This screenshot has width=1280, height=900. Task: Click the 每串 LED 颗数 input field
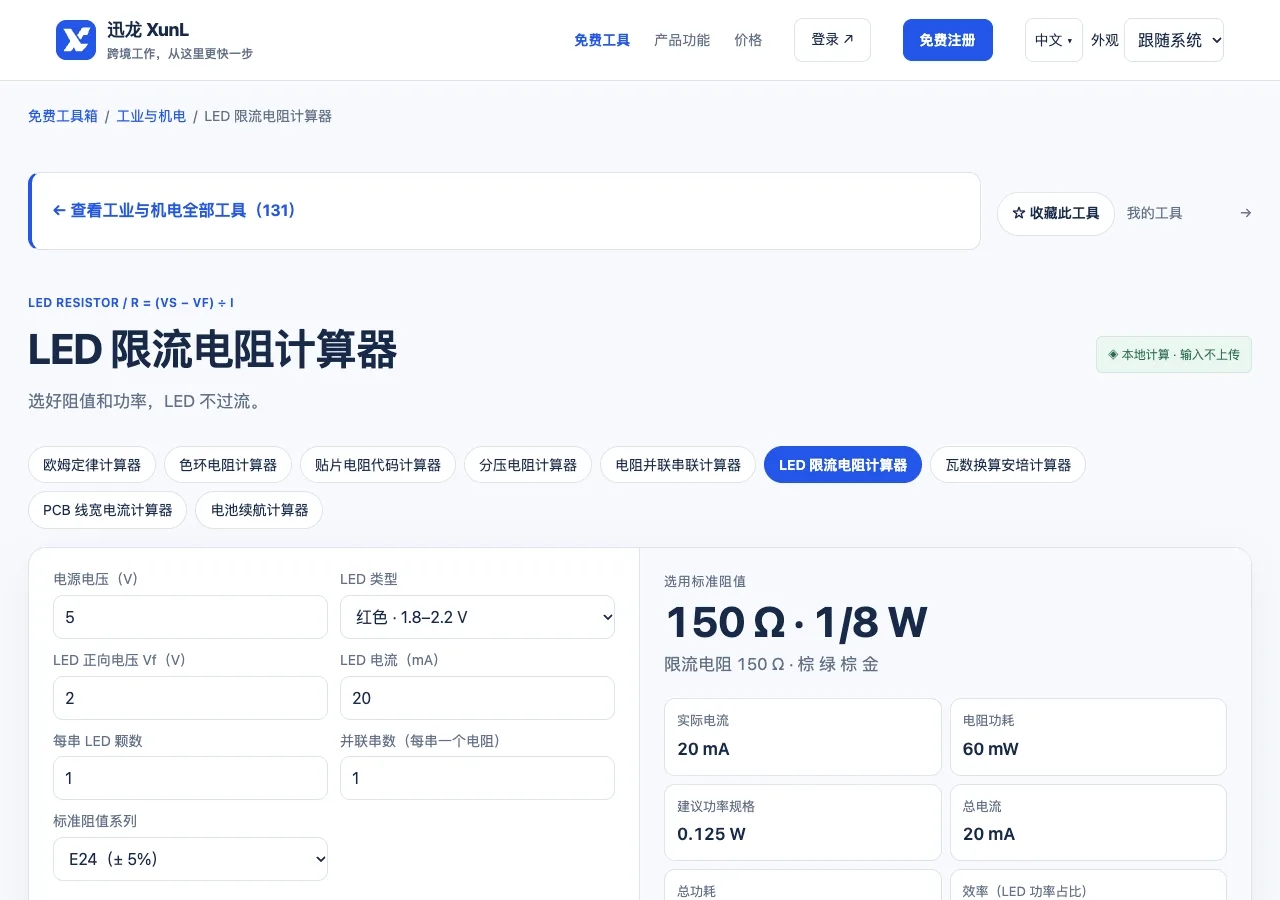(x=190, y=778)
